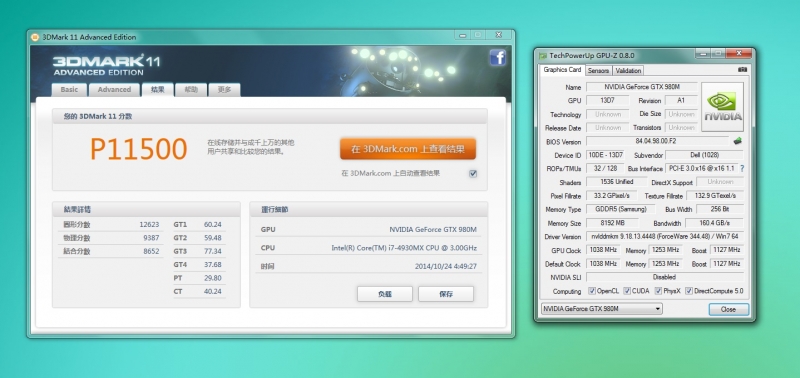
Task: Click the Texture Fillrate field 132.9 GTexel/s
Action: tap(715, 195)
